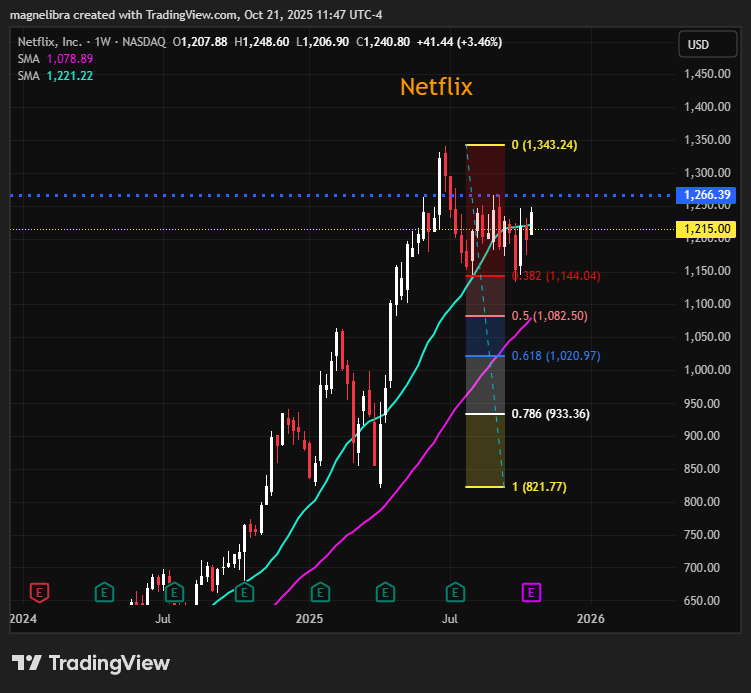
Task: Select the yellow 1,215.00 price label
Action: 706,229
